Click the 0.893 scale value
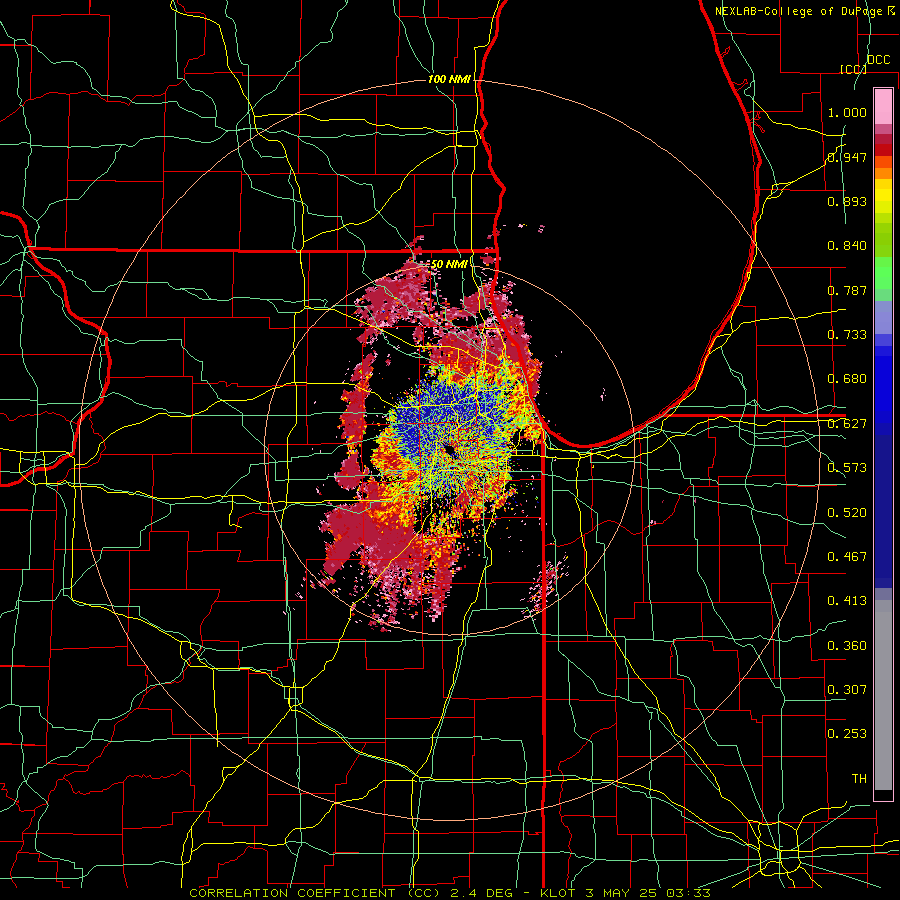The width and height of the screenshot is (900, 900). point(847,201)
